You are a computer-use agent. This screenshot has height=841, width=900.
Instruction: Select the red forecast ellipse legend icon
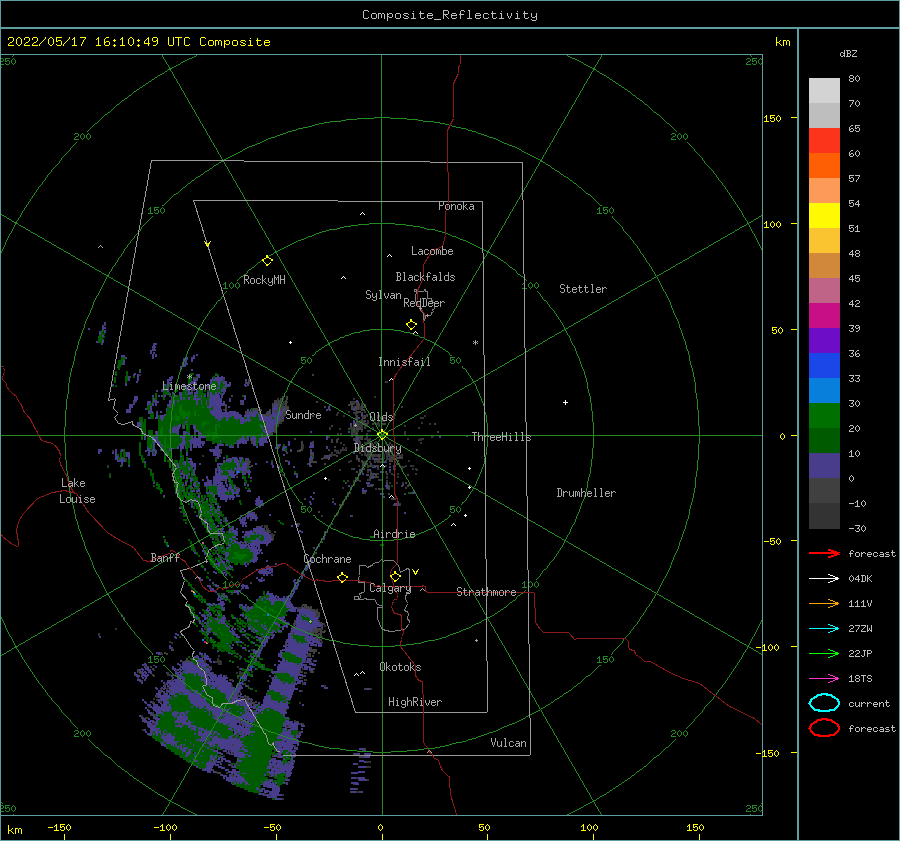point(824,728)
